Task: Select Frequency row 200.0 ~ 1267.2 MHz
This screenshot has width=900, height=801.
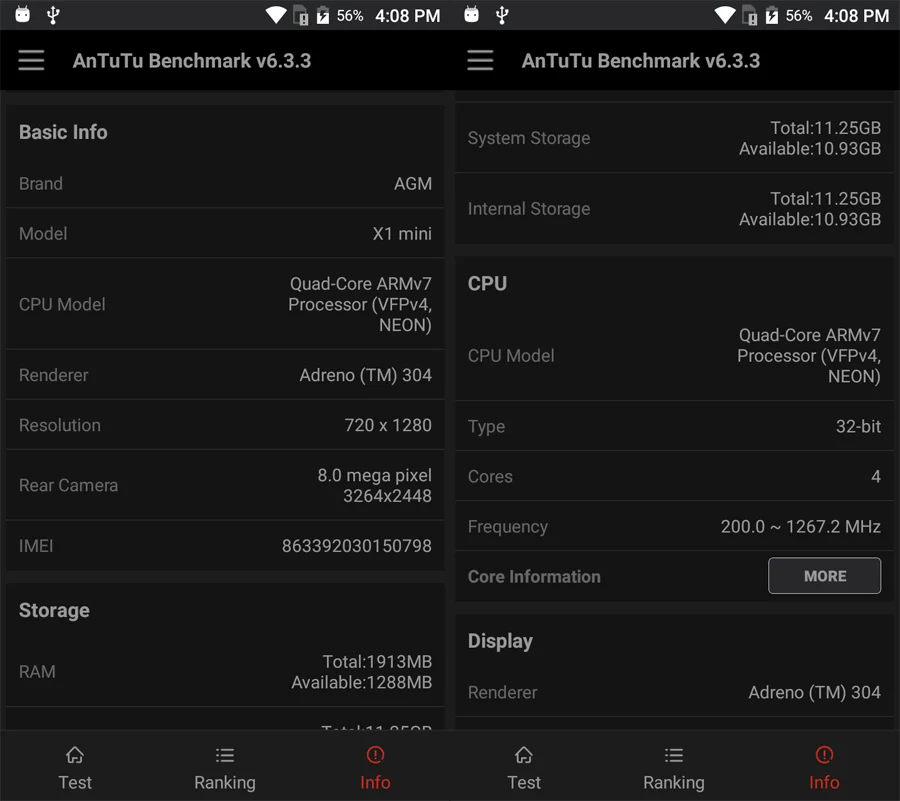Action: [x=674, y=527]
